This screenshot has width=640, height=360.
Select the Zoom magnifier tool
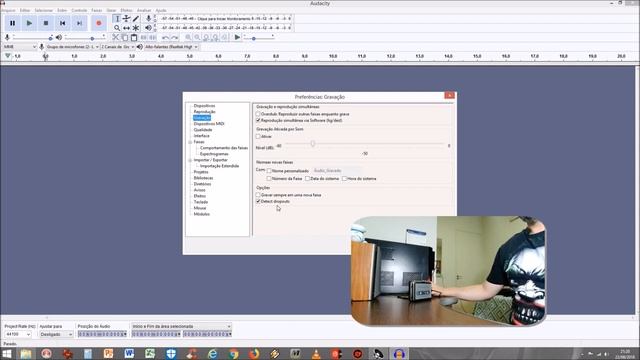point(117,28)
